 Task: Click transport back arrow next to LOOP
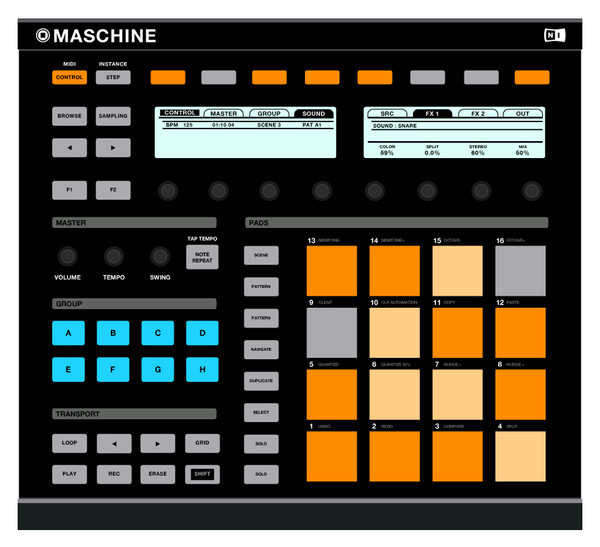coord(114,443)
